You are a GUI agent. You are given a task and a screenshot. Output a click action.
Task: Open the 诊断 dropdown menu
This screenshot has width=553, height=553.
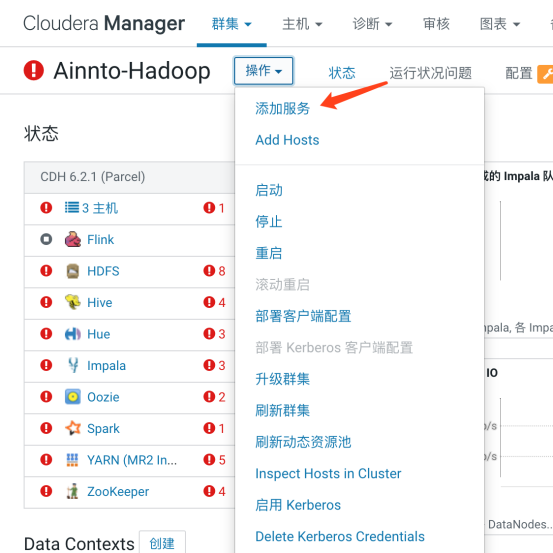tap(372, 24)
